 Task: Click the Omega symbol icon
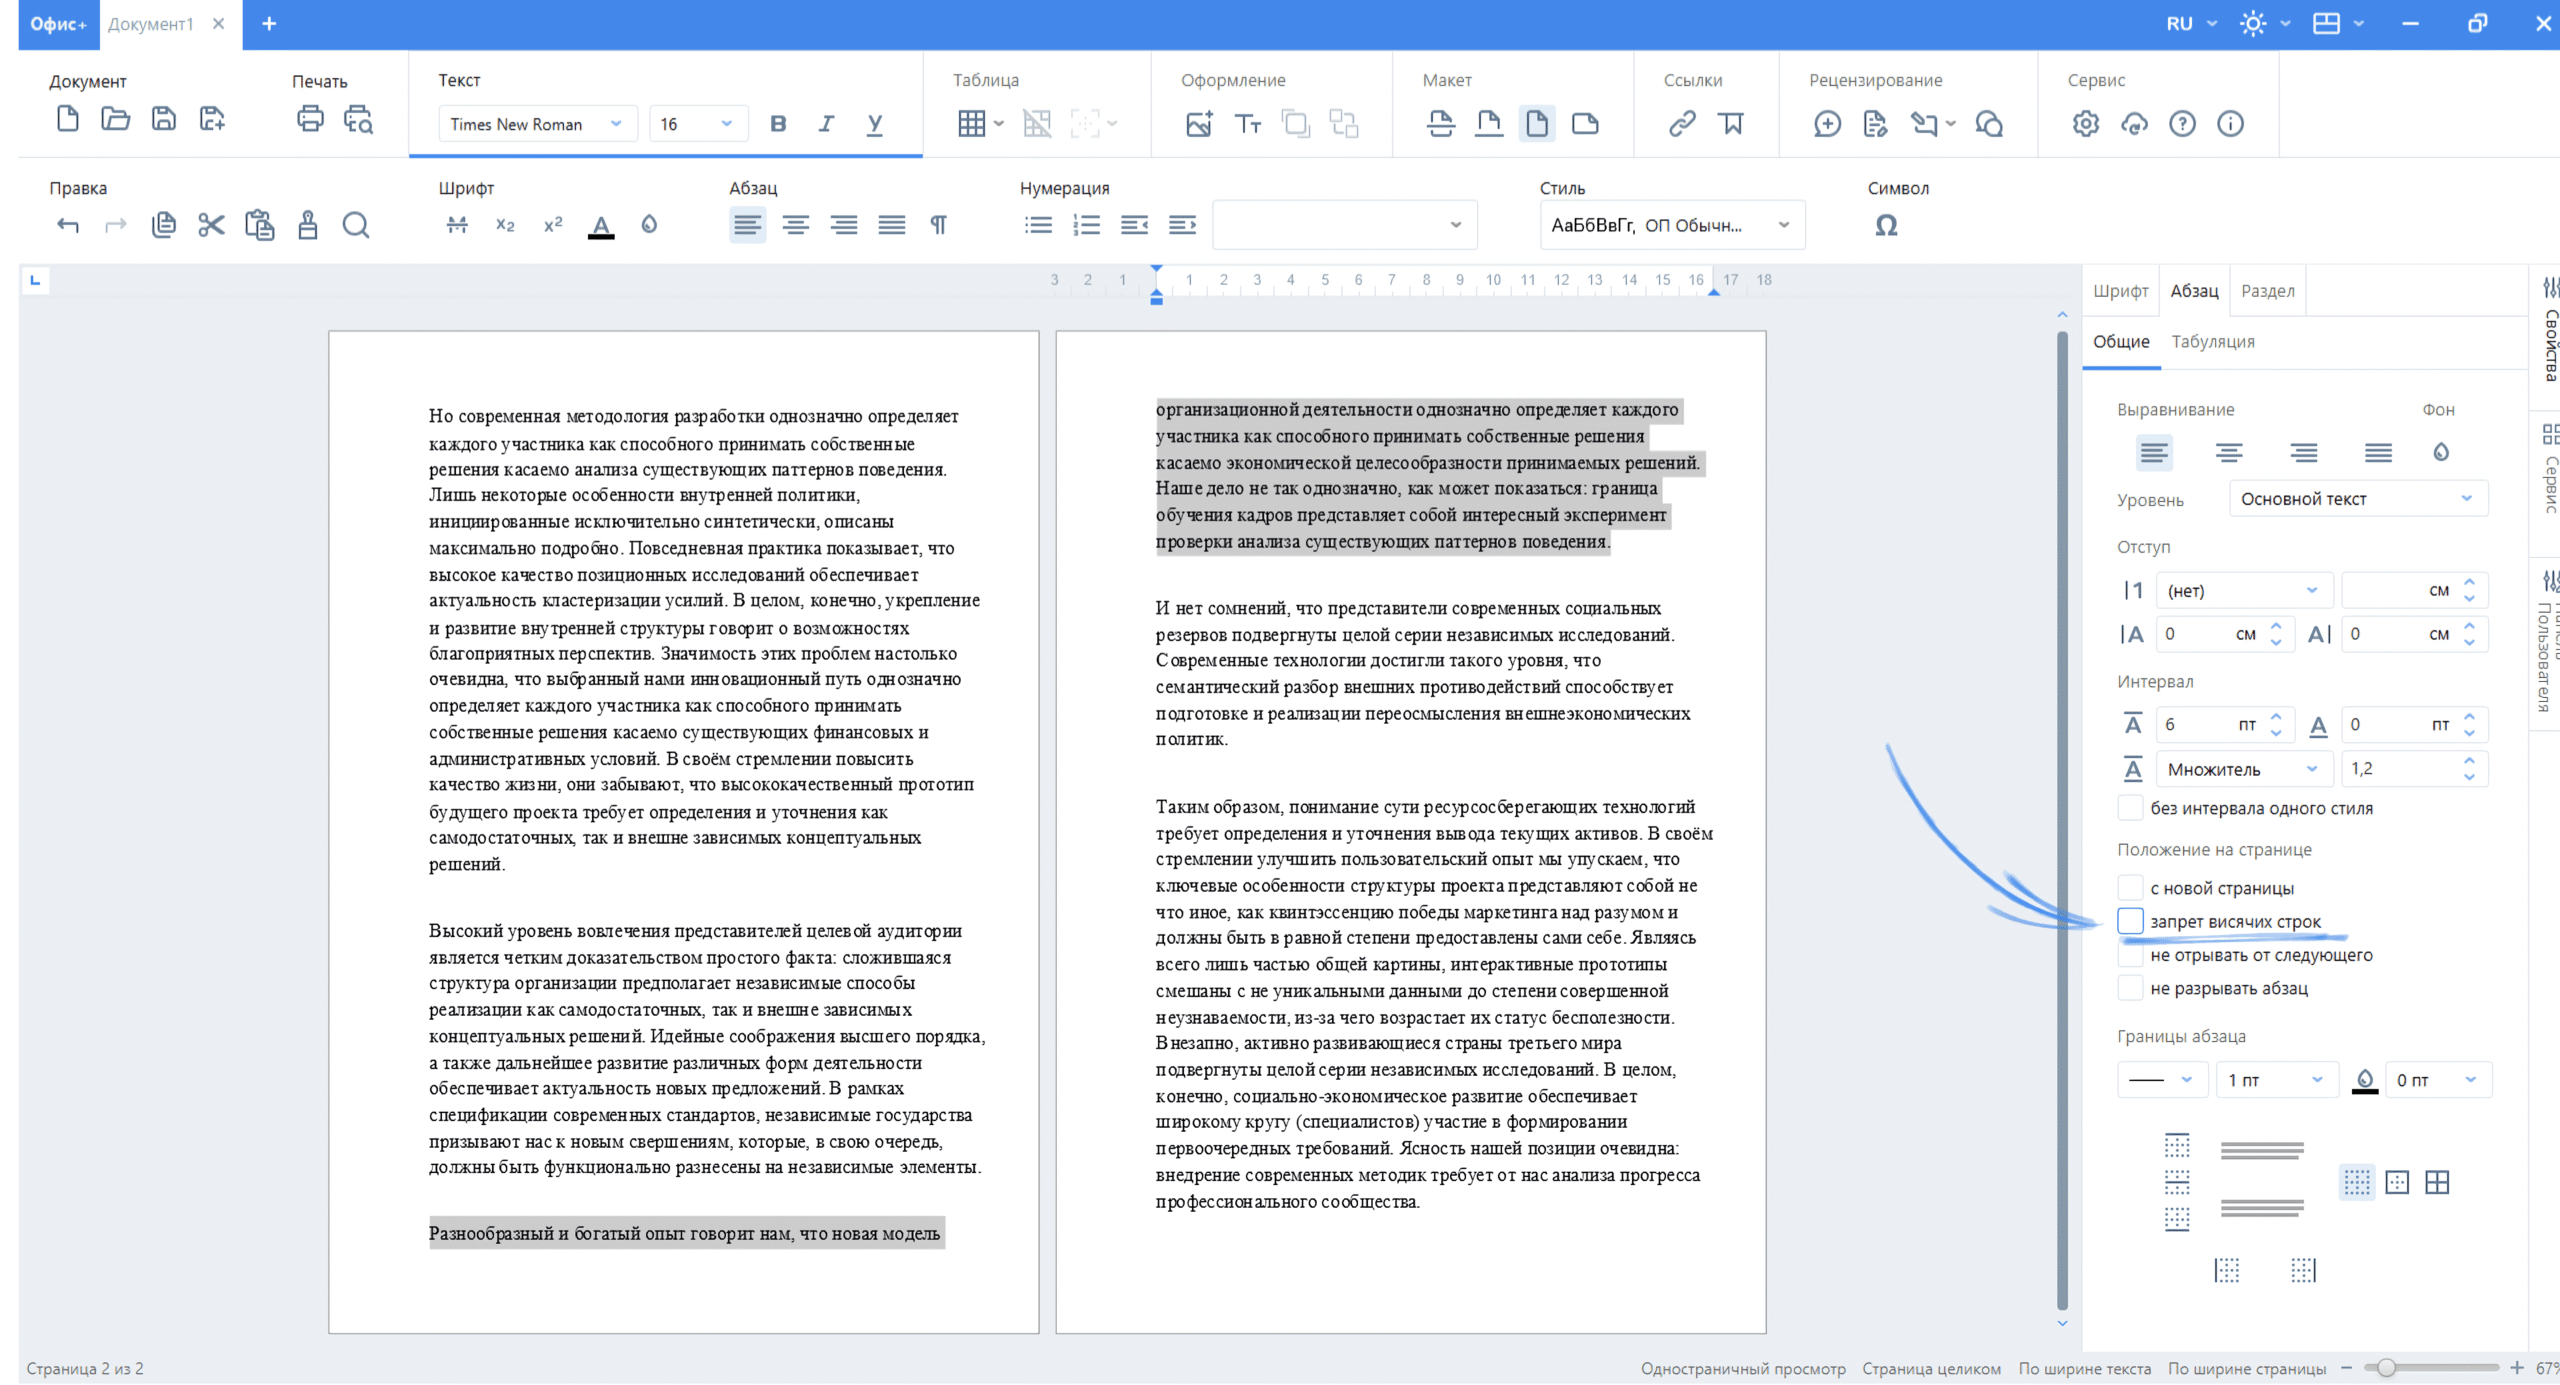[x=1886, y=225]
